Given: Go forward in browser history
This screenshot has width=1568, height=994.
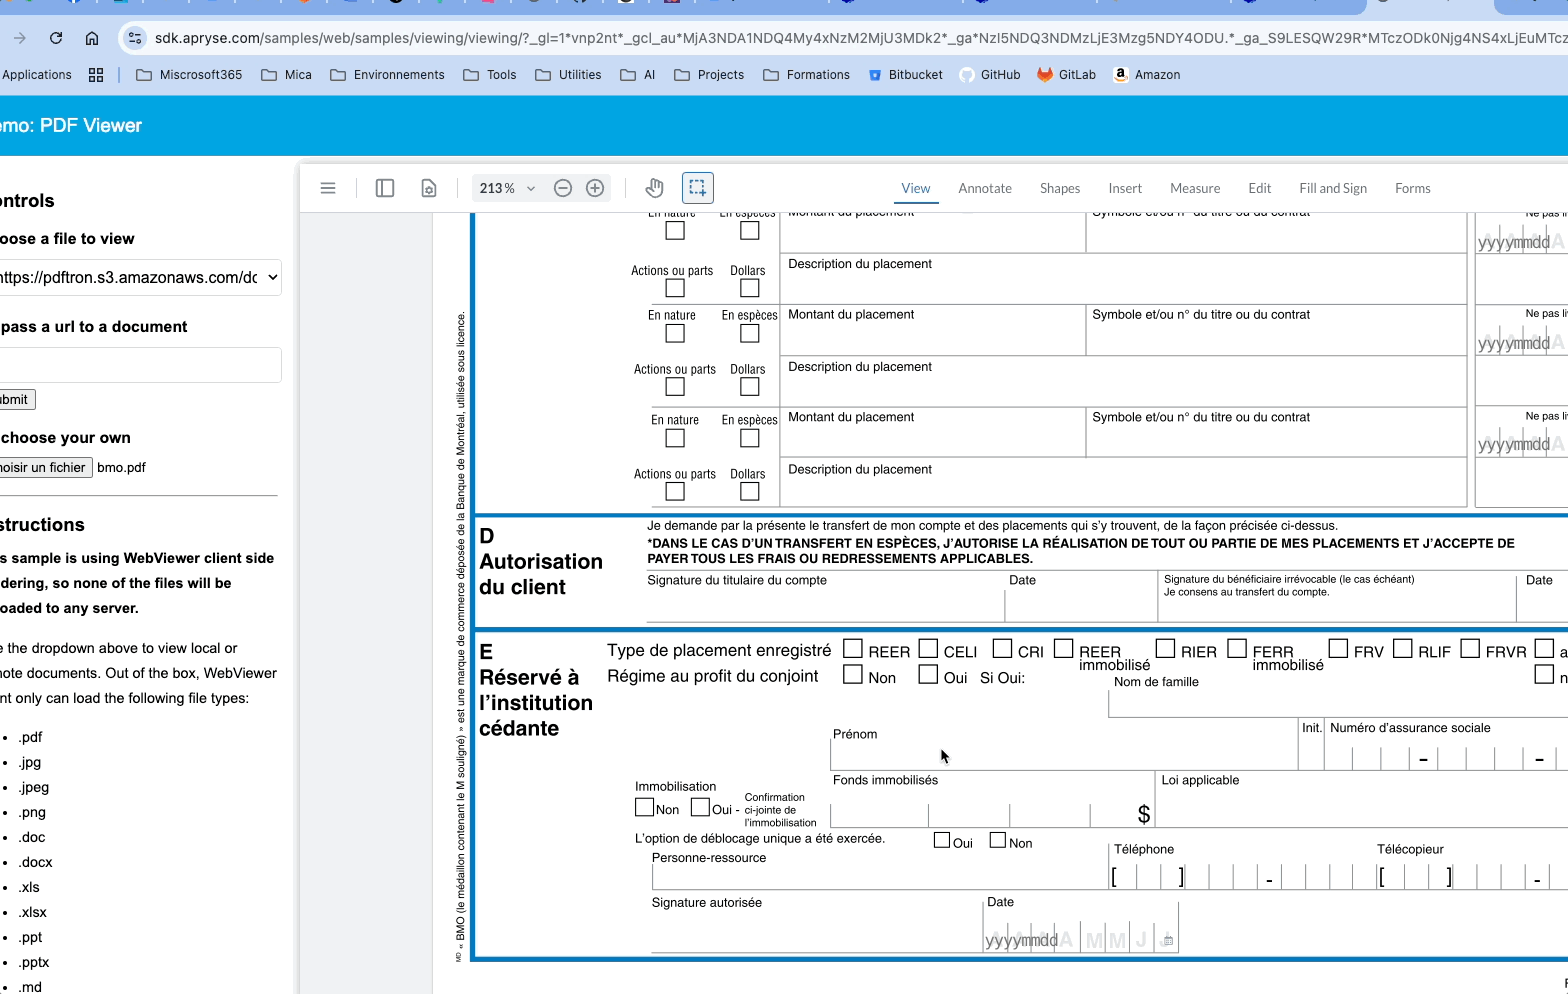Looking at the screenshot, I should [20, 38].
